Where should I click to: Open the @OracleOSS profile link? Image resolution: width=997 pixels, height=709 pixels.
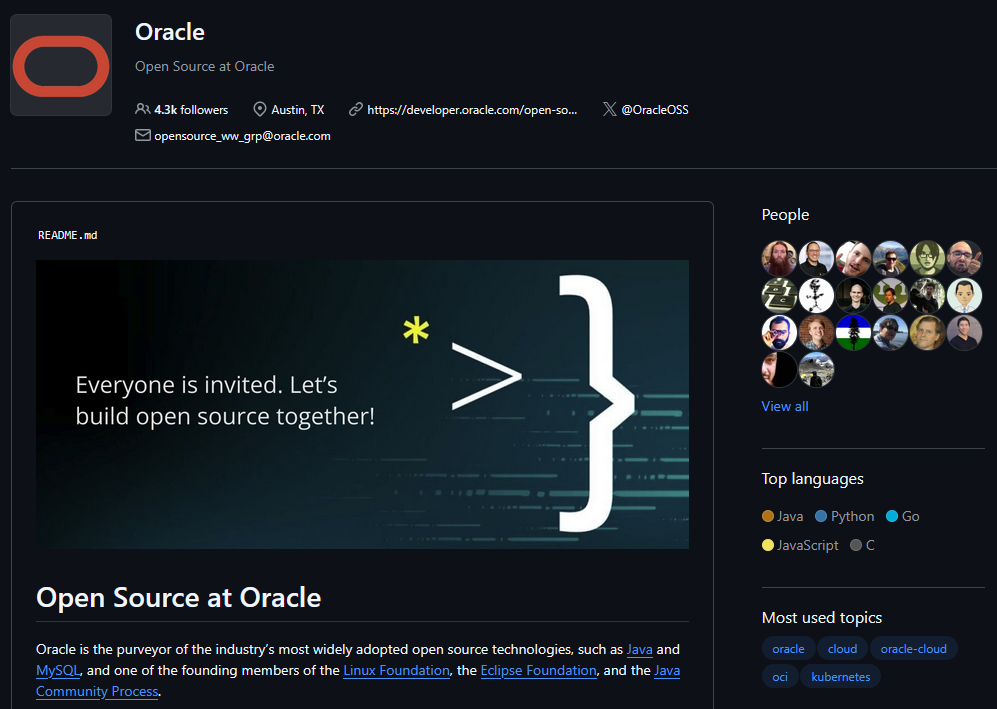[x=654, y=110]
